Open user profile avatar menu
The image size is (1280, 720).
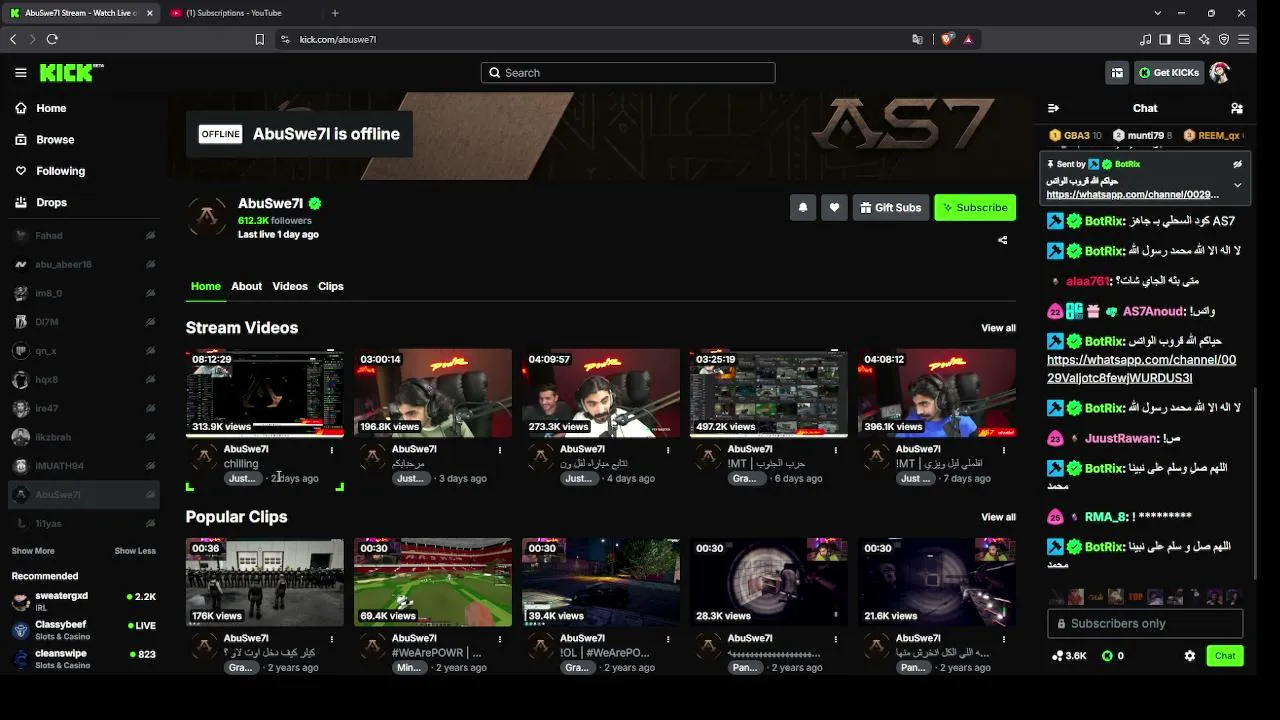[x=1219, y=72]
